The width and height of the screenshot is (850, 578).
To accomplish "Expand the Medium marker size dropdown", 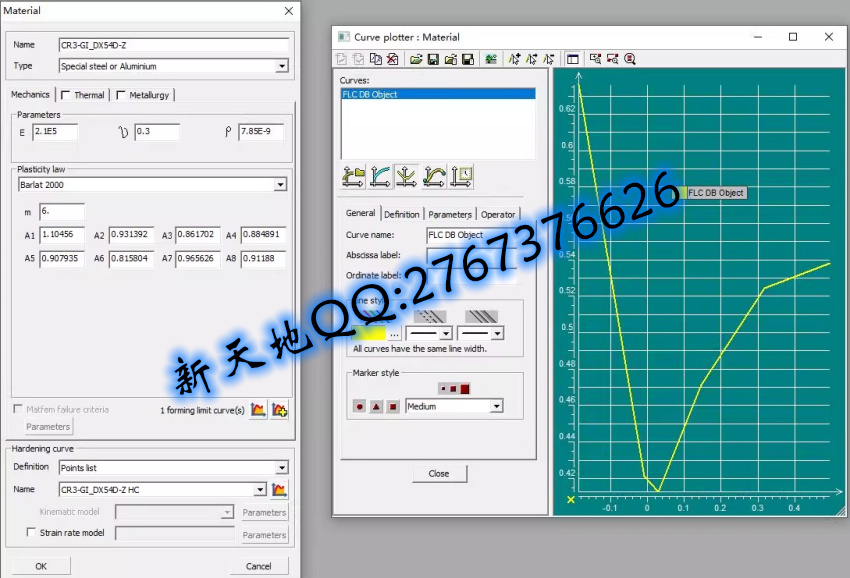I will pyautogui.click(x=495, y=407).
